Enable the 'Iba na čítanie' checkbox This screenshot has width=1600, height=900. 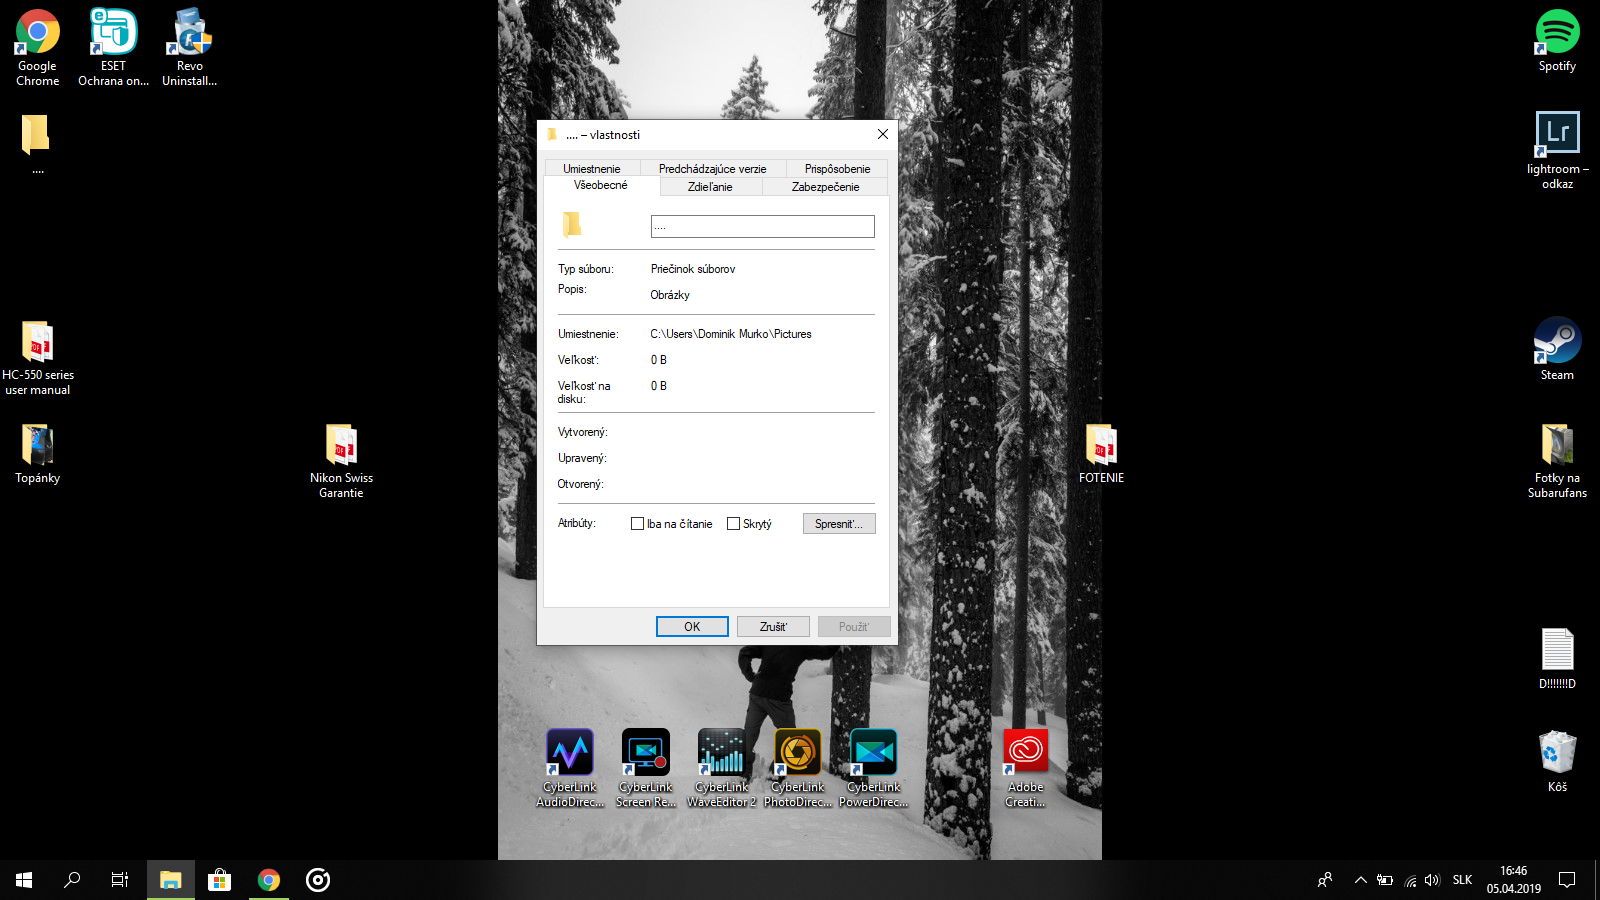coord(637,524)
